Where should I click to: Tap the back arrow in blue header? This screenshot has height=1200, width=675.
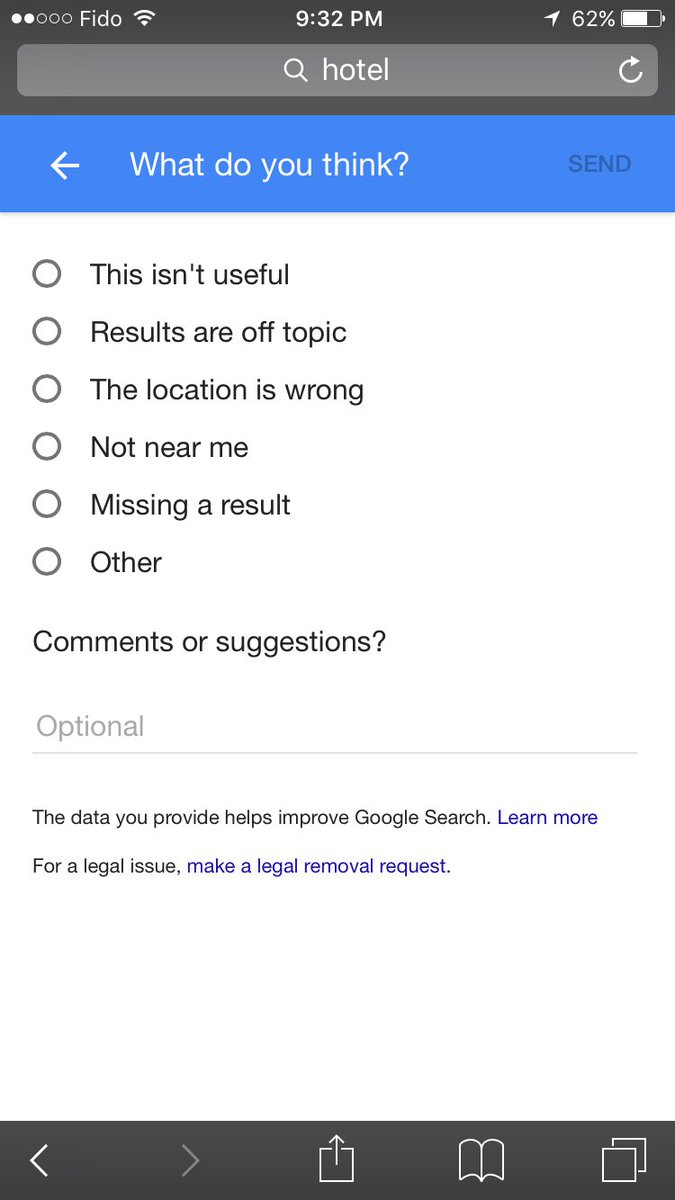[x=65, y=165]
